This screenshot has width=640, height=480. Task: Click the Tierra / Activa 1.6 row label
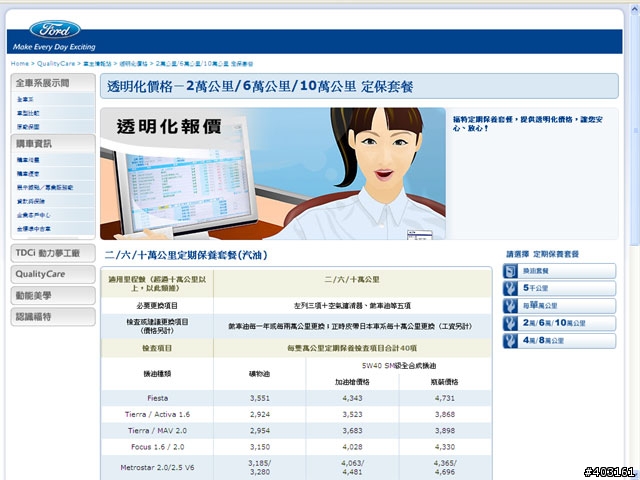pos(158,414)
